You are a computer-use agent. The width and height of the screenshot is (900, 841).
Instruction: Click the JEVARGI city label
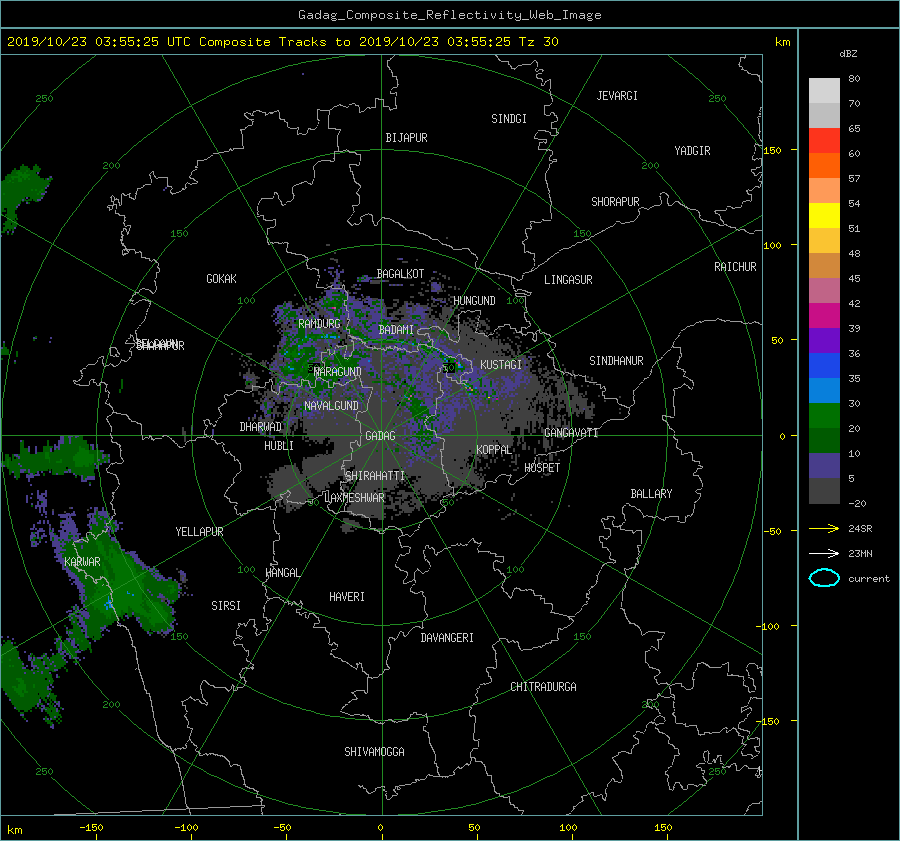(x=617, y=96)
